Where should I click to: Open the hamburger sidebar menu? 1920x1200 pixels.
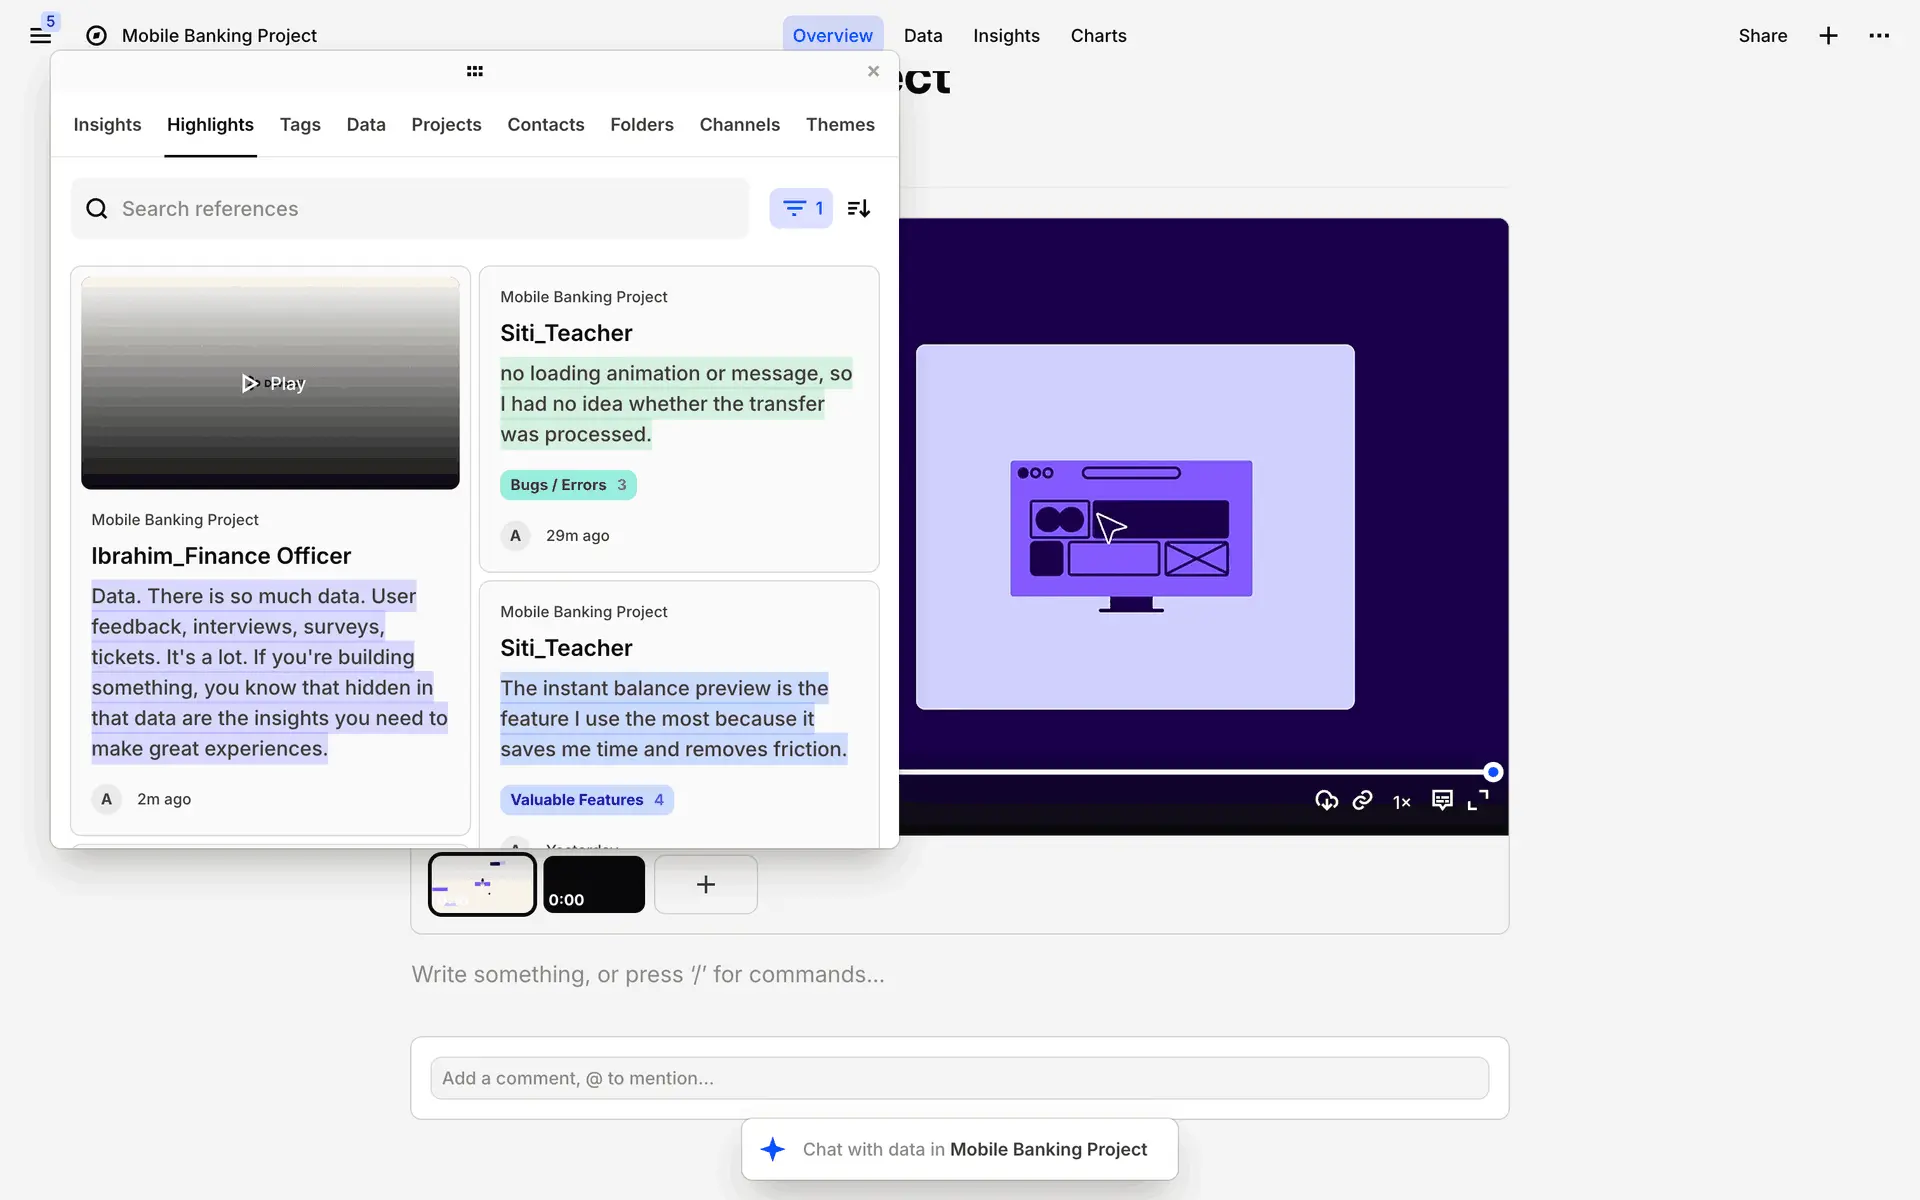tap(40, 36)
